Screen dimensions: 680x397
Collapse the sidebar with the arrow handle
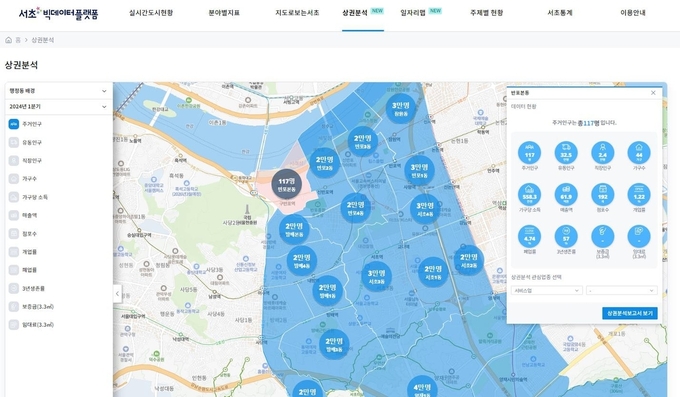118,294
